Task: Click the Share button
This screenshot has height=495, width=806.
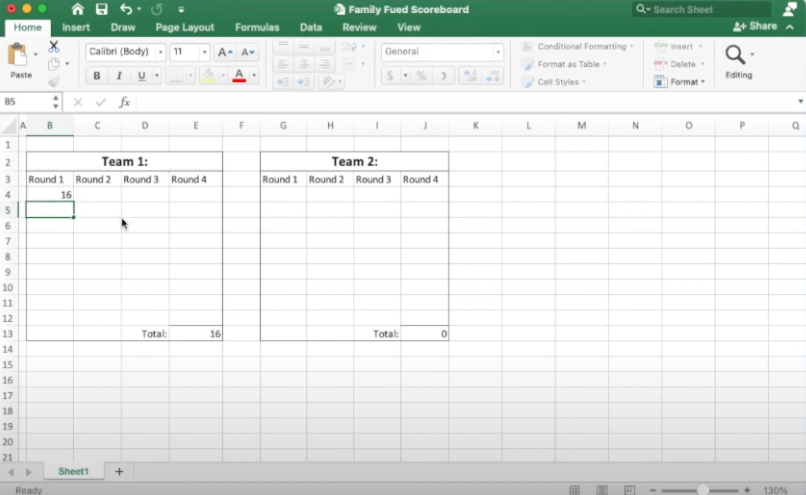Action: [x=755, y=26]
